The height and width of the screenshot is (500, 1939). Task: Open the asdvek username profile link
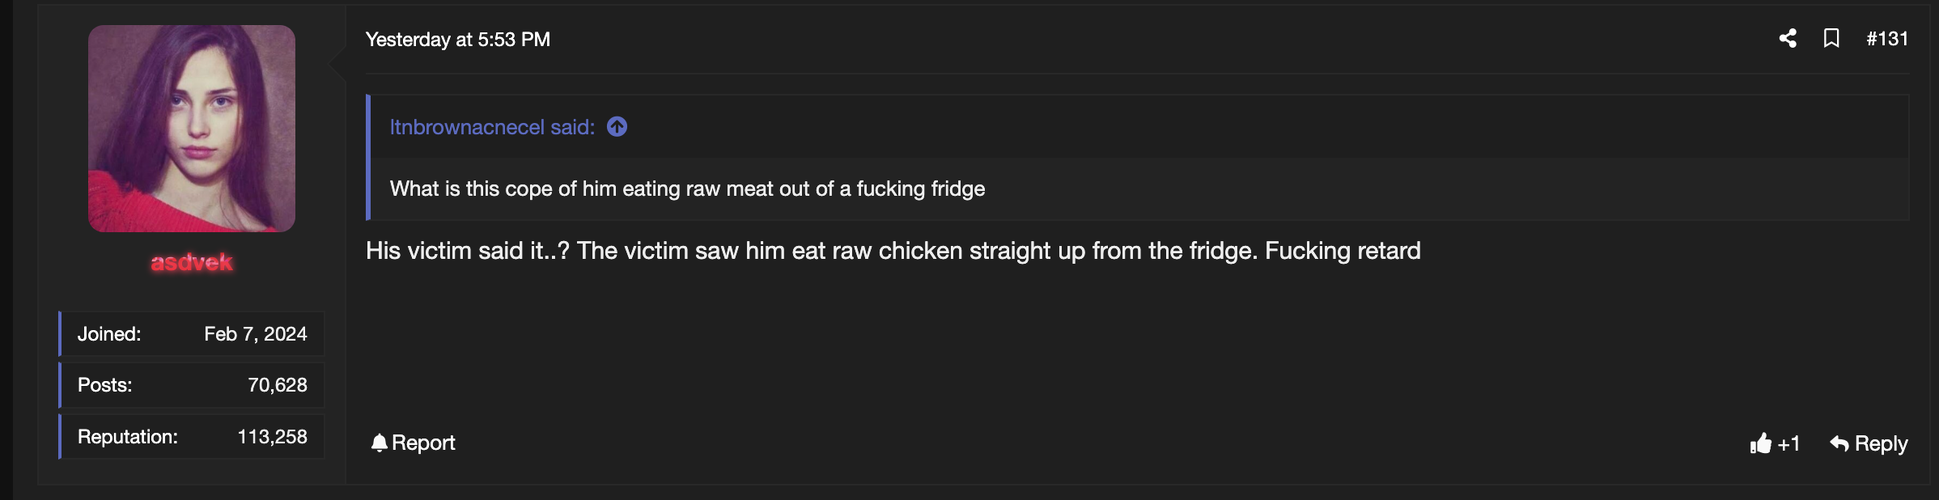tap(191, 263)
